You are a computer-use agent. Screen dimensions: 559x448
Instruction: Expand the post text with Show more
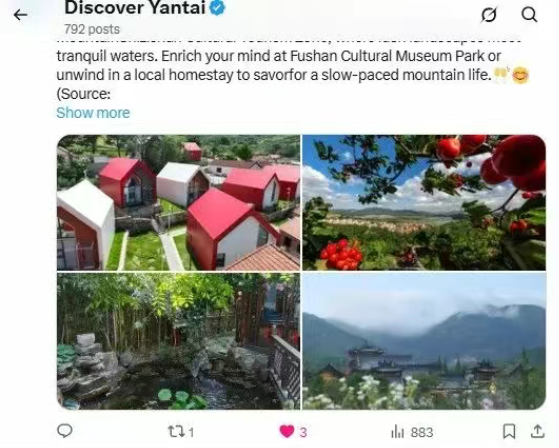click(x=93, y=113)
